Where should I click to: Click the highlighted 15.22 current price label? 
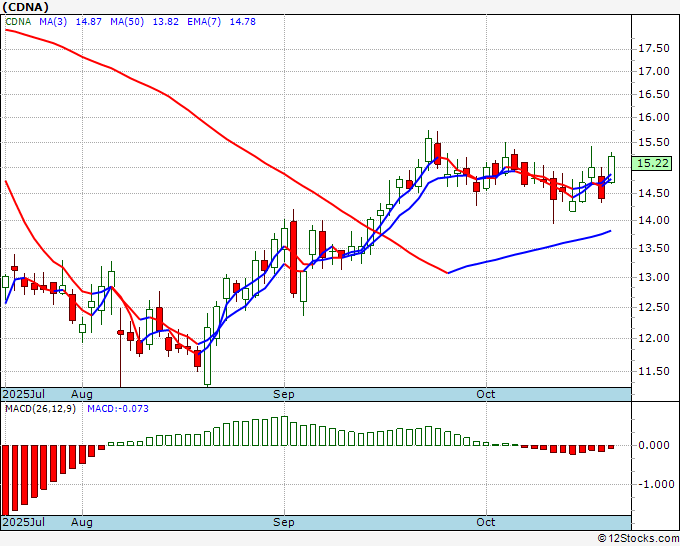651,163
